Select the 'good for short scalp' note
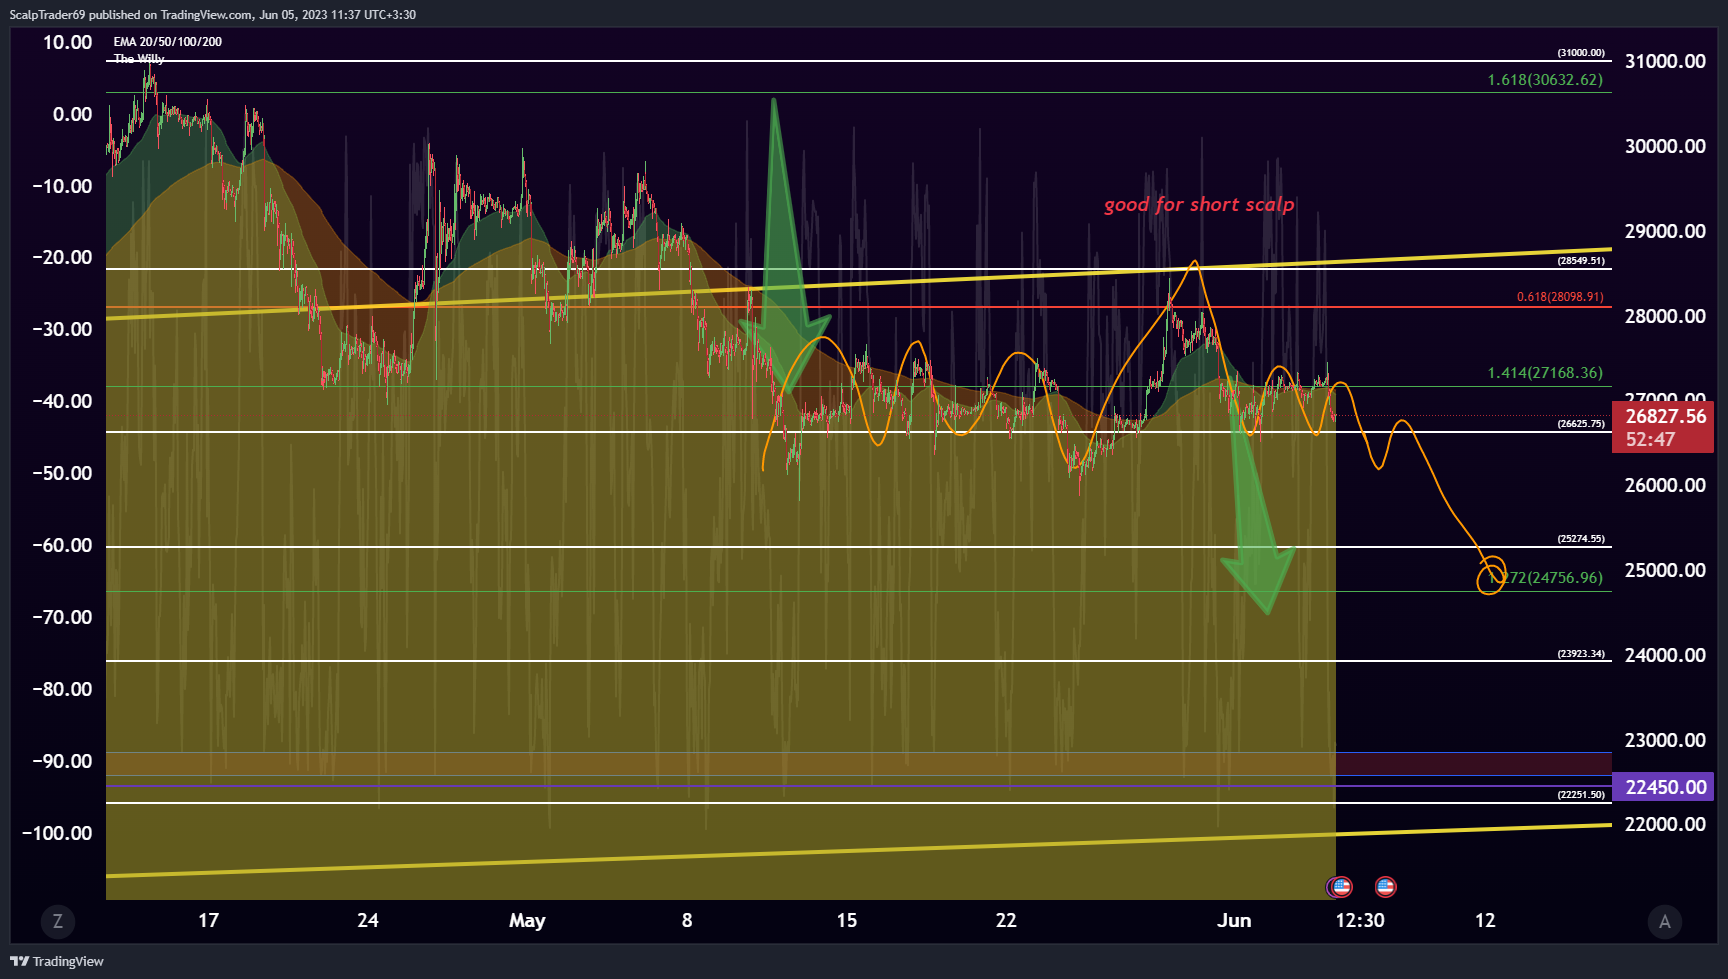Viewport: 1728px width, 979px height. 1199,205
